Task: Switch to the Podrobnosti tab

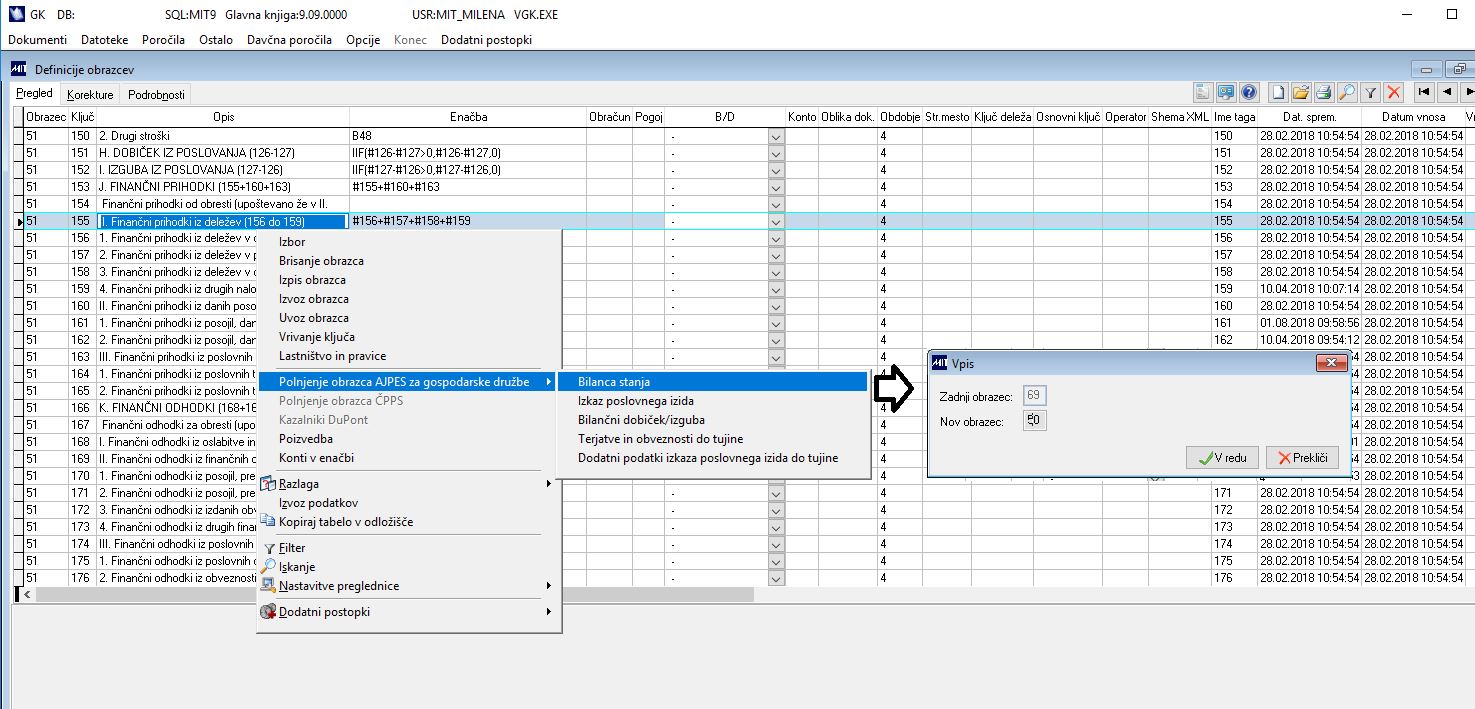Action: 156,95
